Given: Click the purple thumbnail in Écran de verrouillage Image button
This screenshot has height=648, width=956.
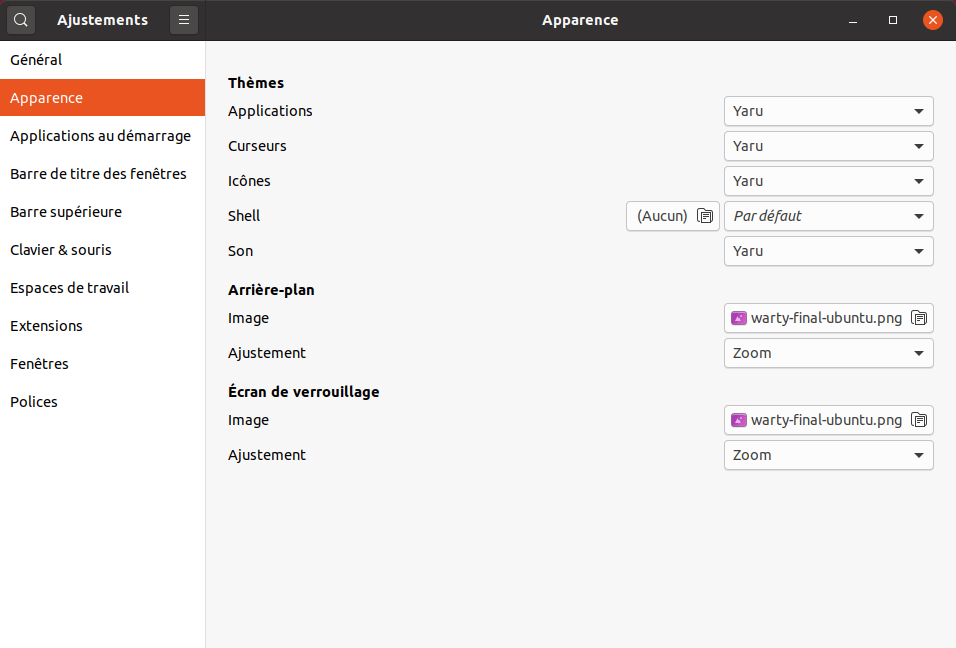Looking at the screenshot, I should [x=738, y=420].
